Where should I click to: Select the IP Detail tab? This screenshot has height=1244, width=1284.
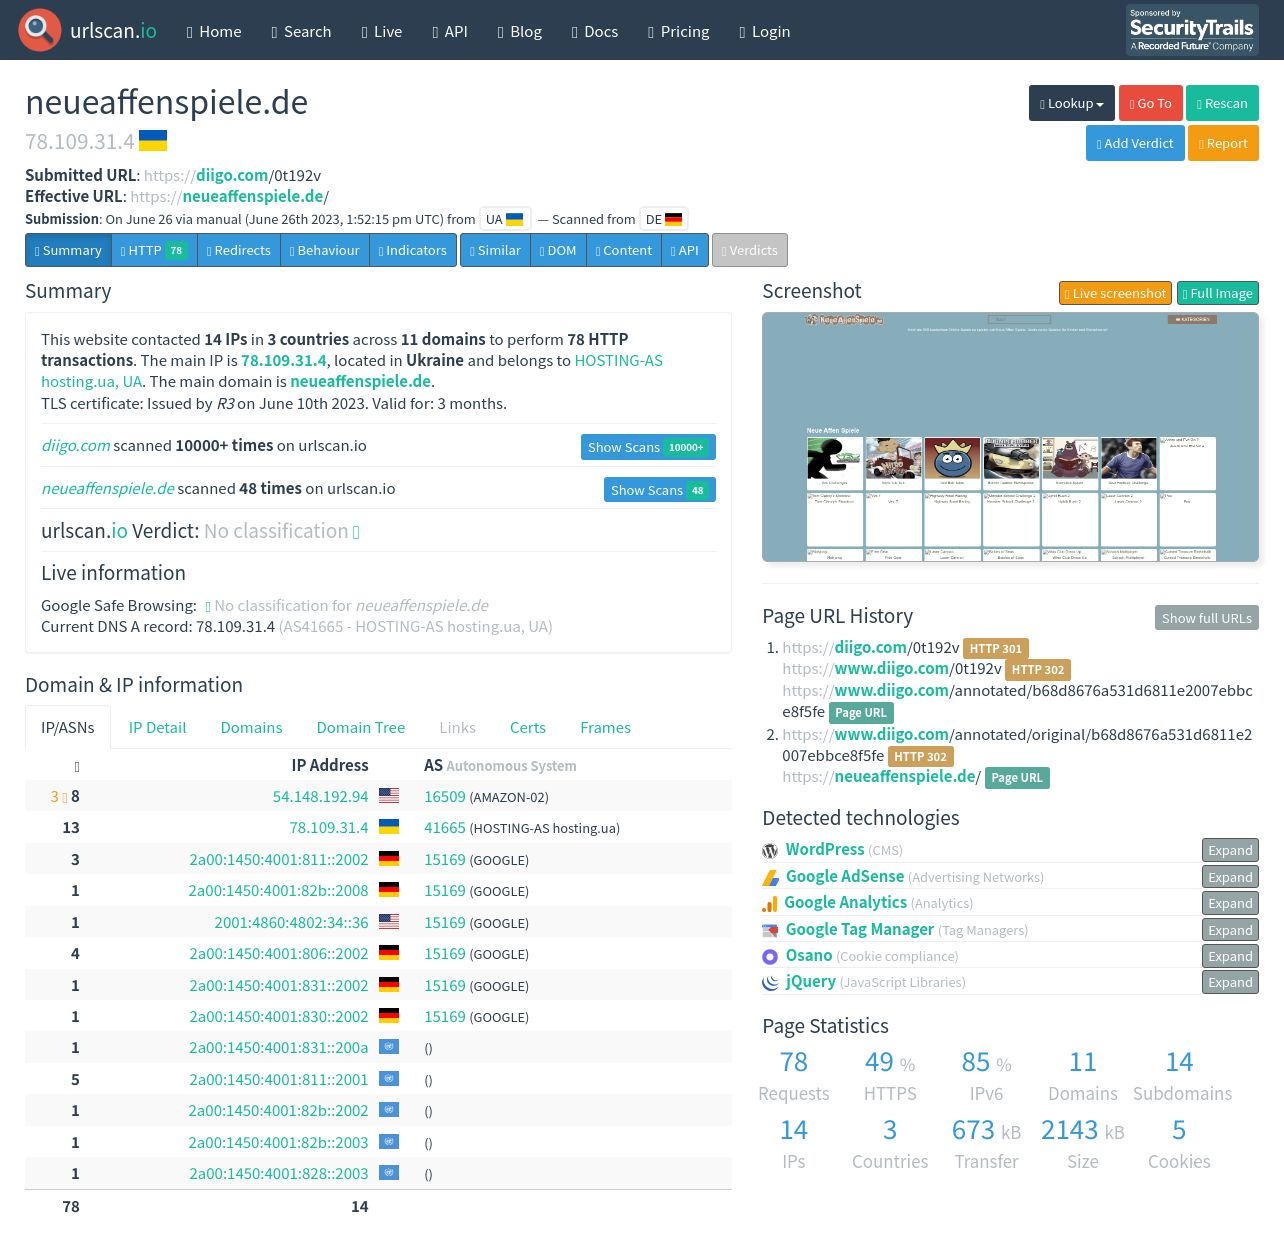click(x=157, y=727)
